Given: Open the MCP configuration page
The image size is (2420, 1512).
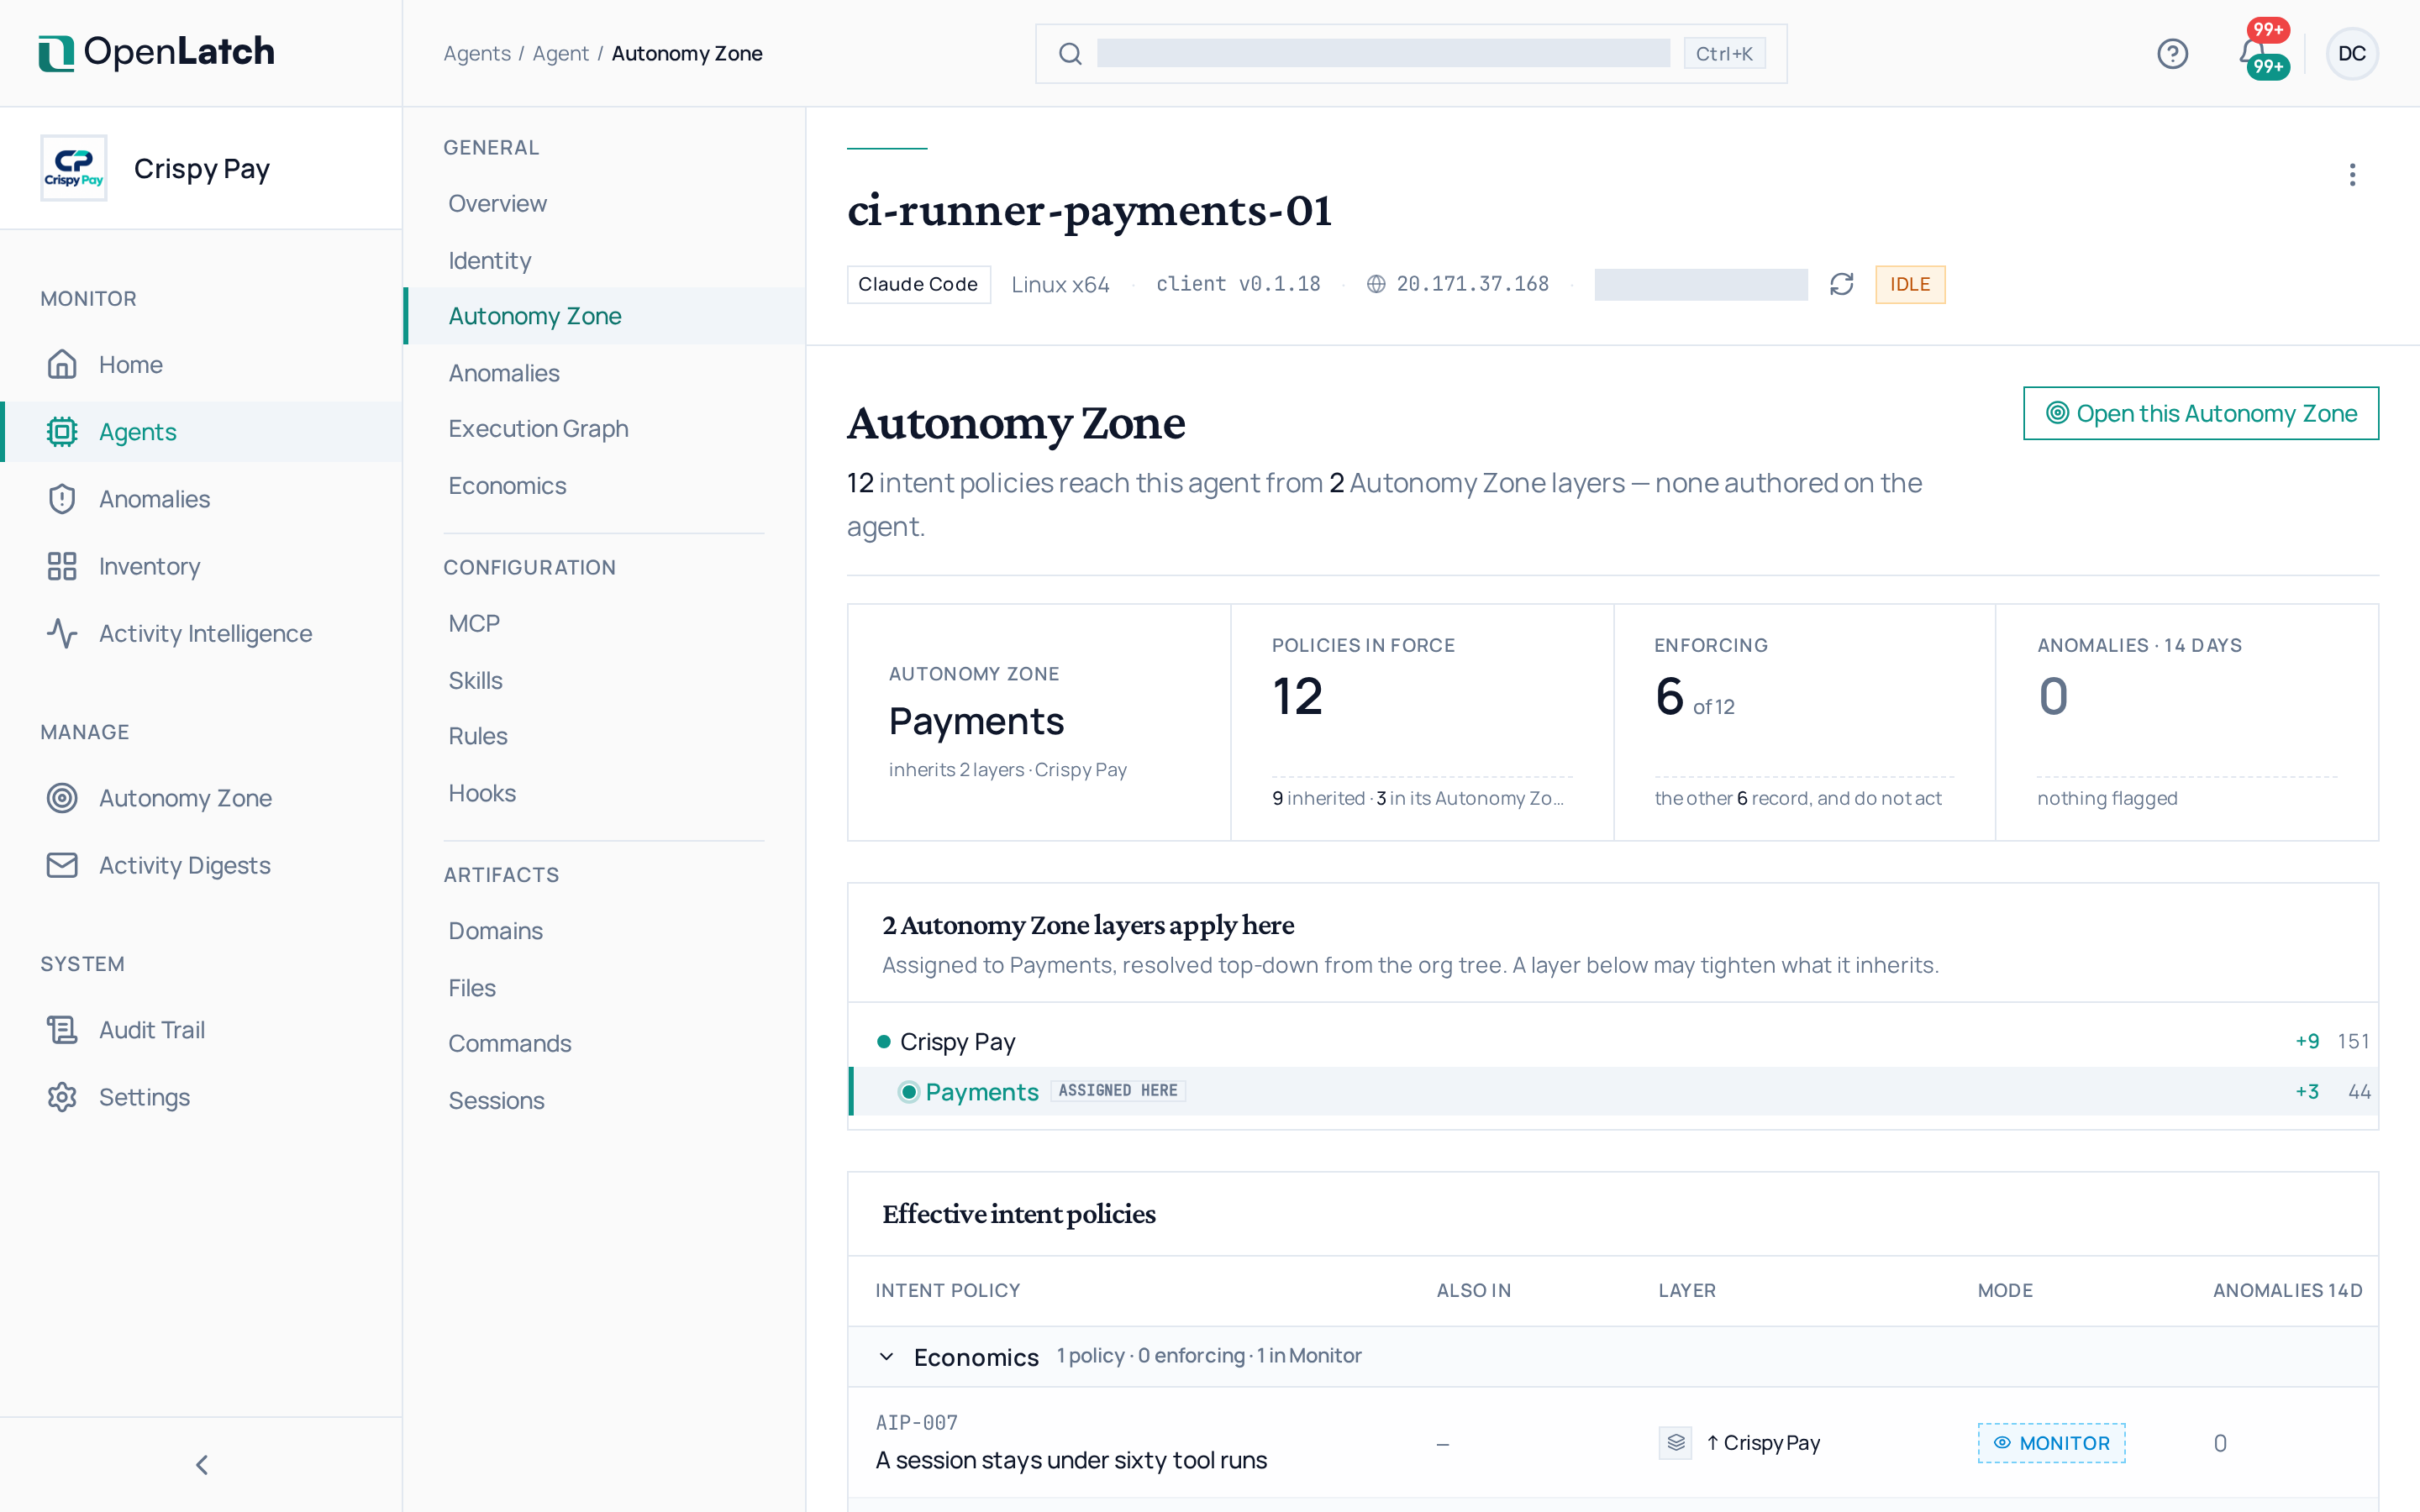Looking at the screenshot, I should (604, 623).
